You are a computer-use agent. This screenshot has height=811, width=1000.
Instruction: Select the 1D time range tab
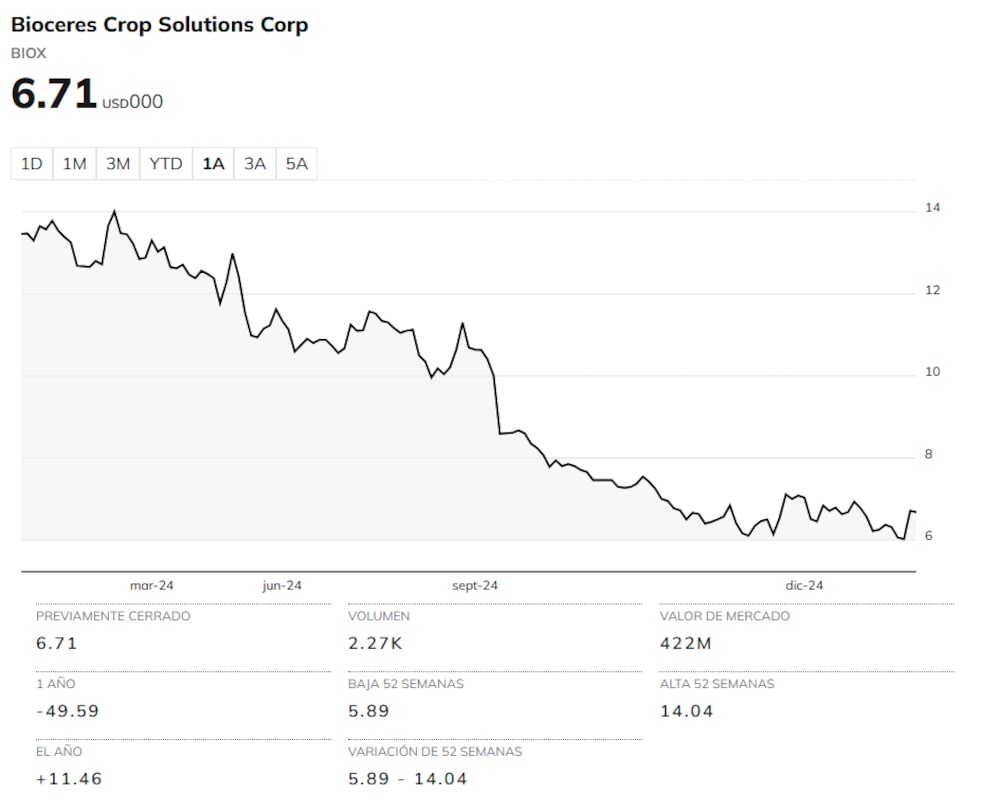tap(32, 164)
